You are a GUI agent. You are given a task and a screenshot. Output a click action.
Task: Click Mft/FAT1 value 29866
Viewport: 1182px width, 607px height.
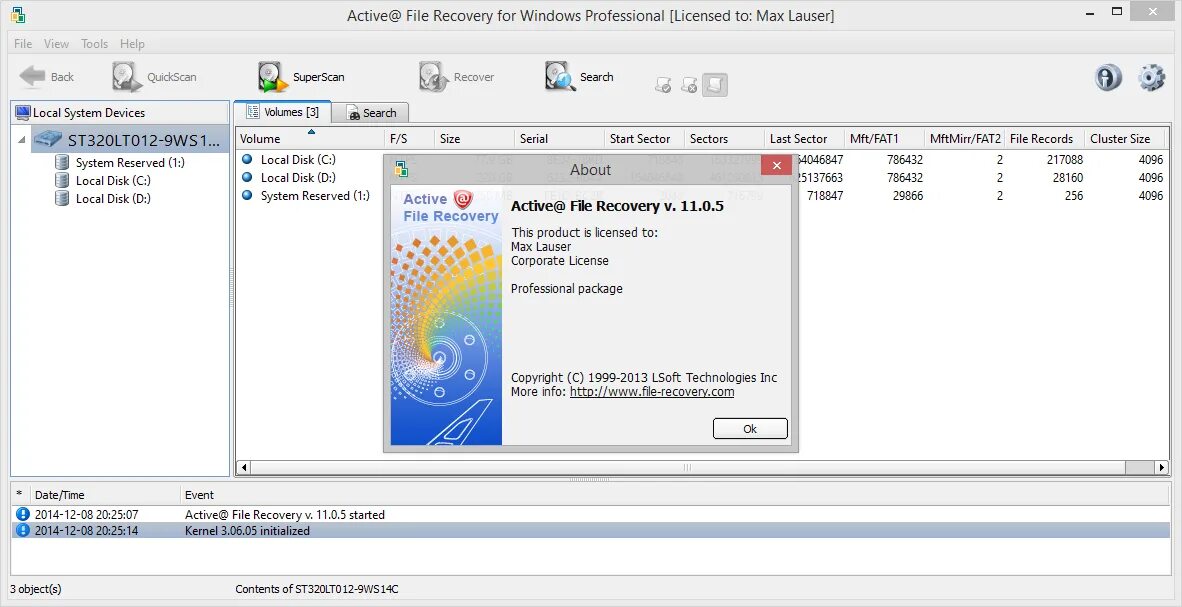coord(907,196)
